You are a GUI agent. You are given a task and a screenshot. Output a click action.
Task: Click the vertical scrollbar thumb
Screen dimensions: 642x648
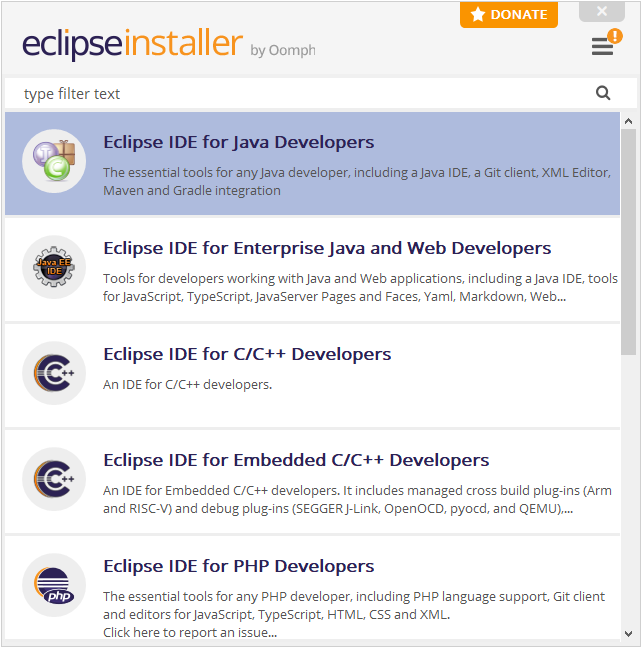pyautogui.click(x=628, y=242)
